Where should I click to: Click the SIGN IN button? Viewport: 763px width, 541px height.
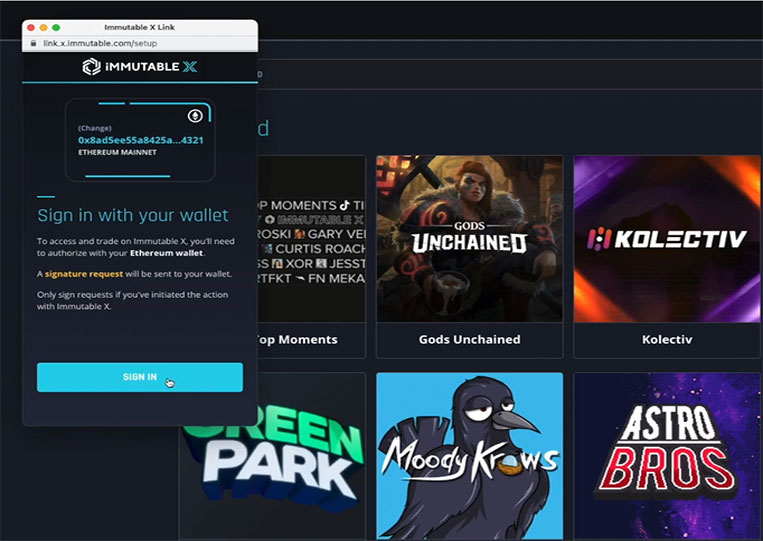click(x=140, y=377)
